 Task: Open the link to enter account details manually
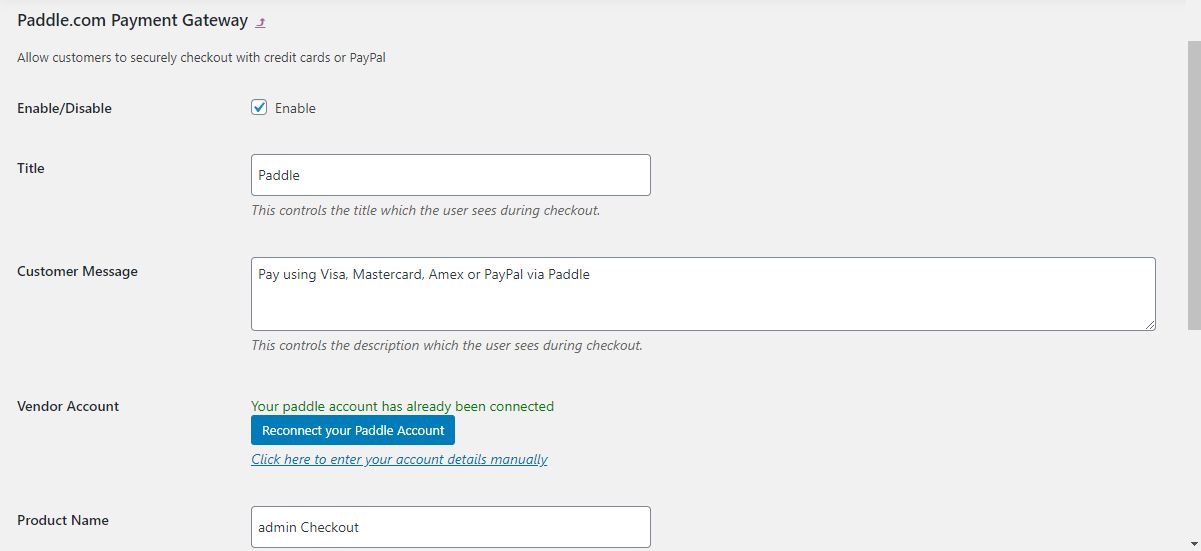[399, 459]
